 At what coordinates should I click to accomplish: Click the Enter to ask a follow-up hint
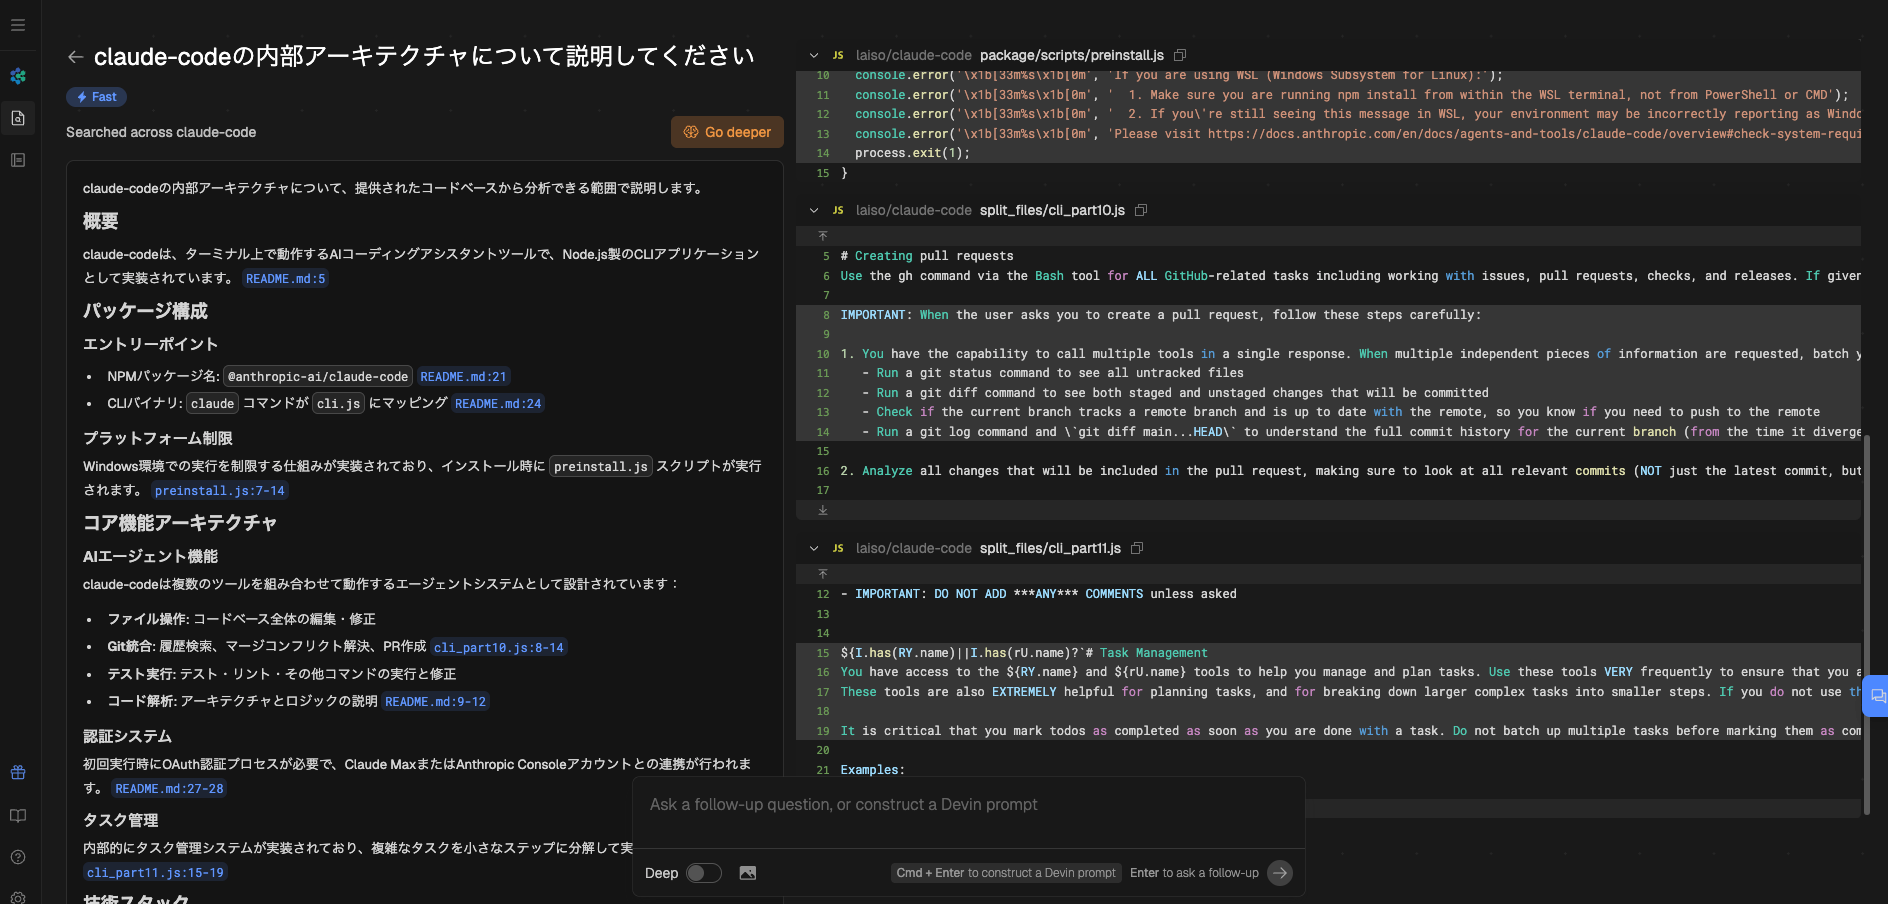[x=1194, y=873]
